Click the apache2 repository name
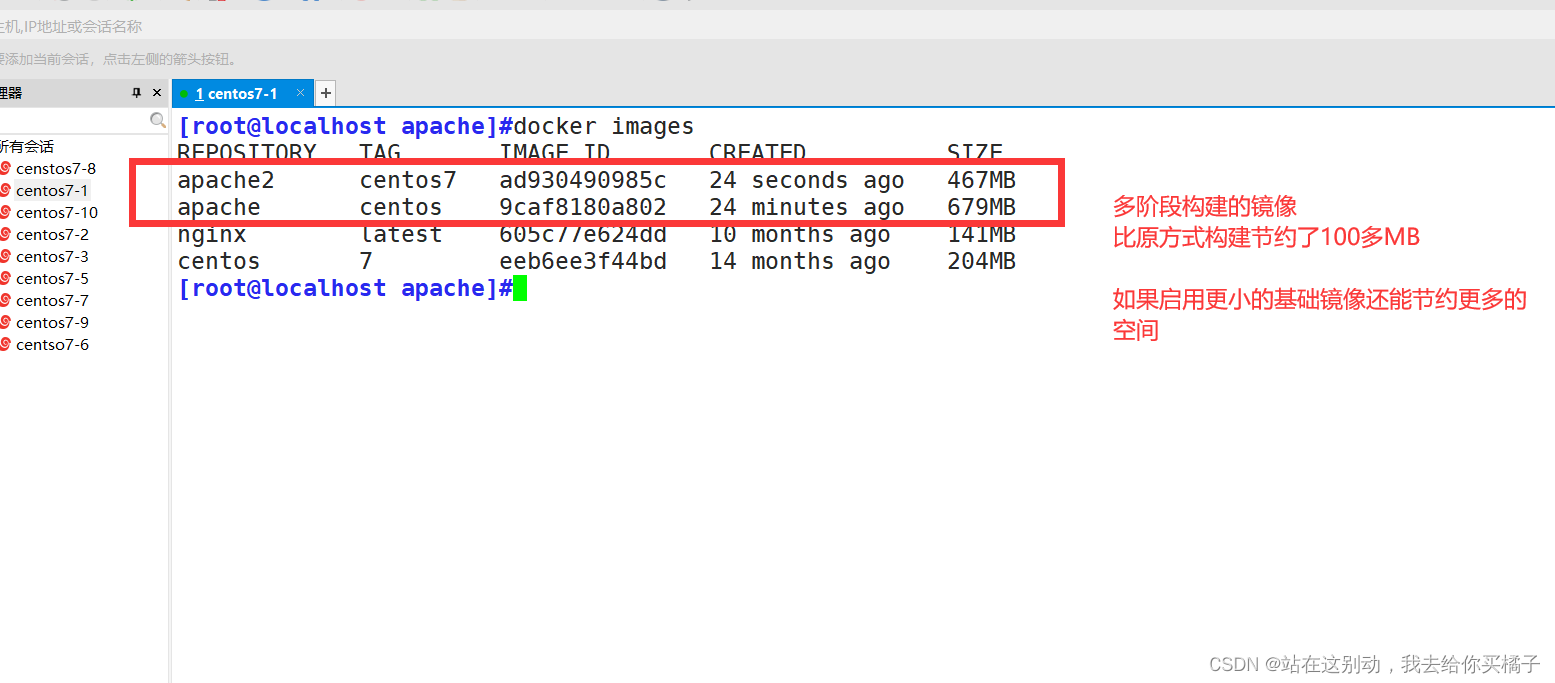 tap(226, 181)
